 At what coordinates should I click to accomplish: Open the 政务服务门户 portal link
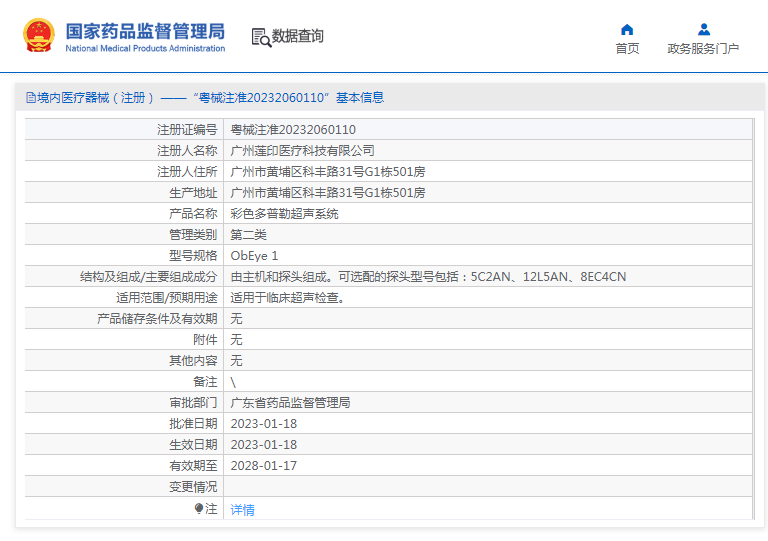click(703, 48)
